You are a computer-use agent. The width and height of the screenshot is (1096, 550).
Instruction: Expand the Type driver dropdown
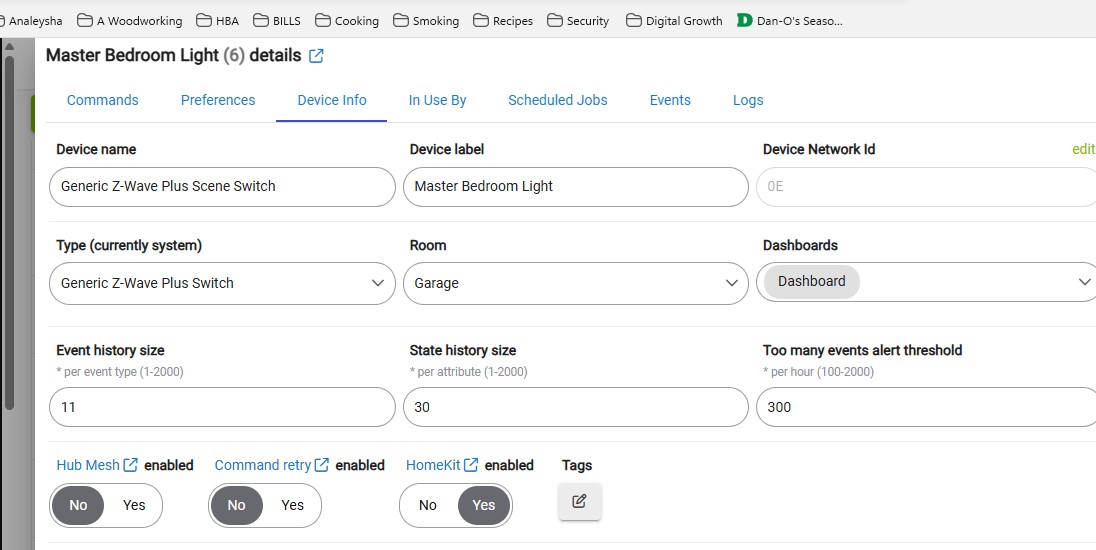point(222,283)
